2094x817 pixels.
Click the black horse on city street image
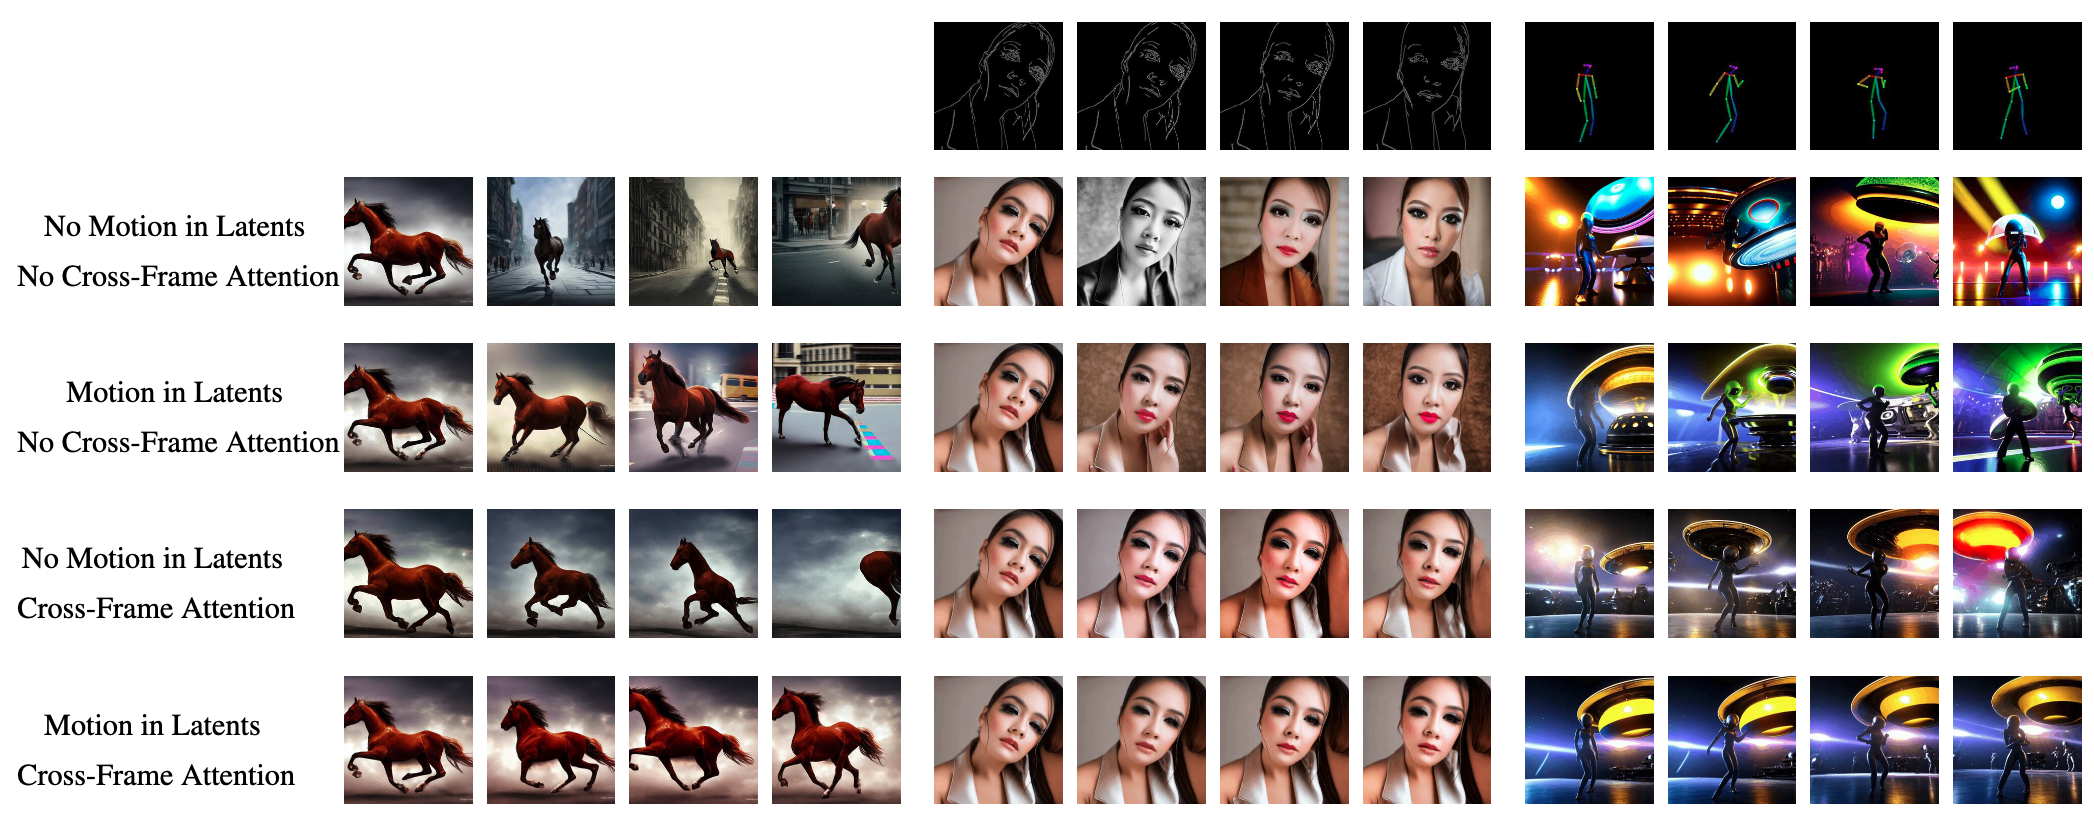(551, 241)
